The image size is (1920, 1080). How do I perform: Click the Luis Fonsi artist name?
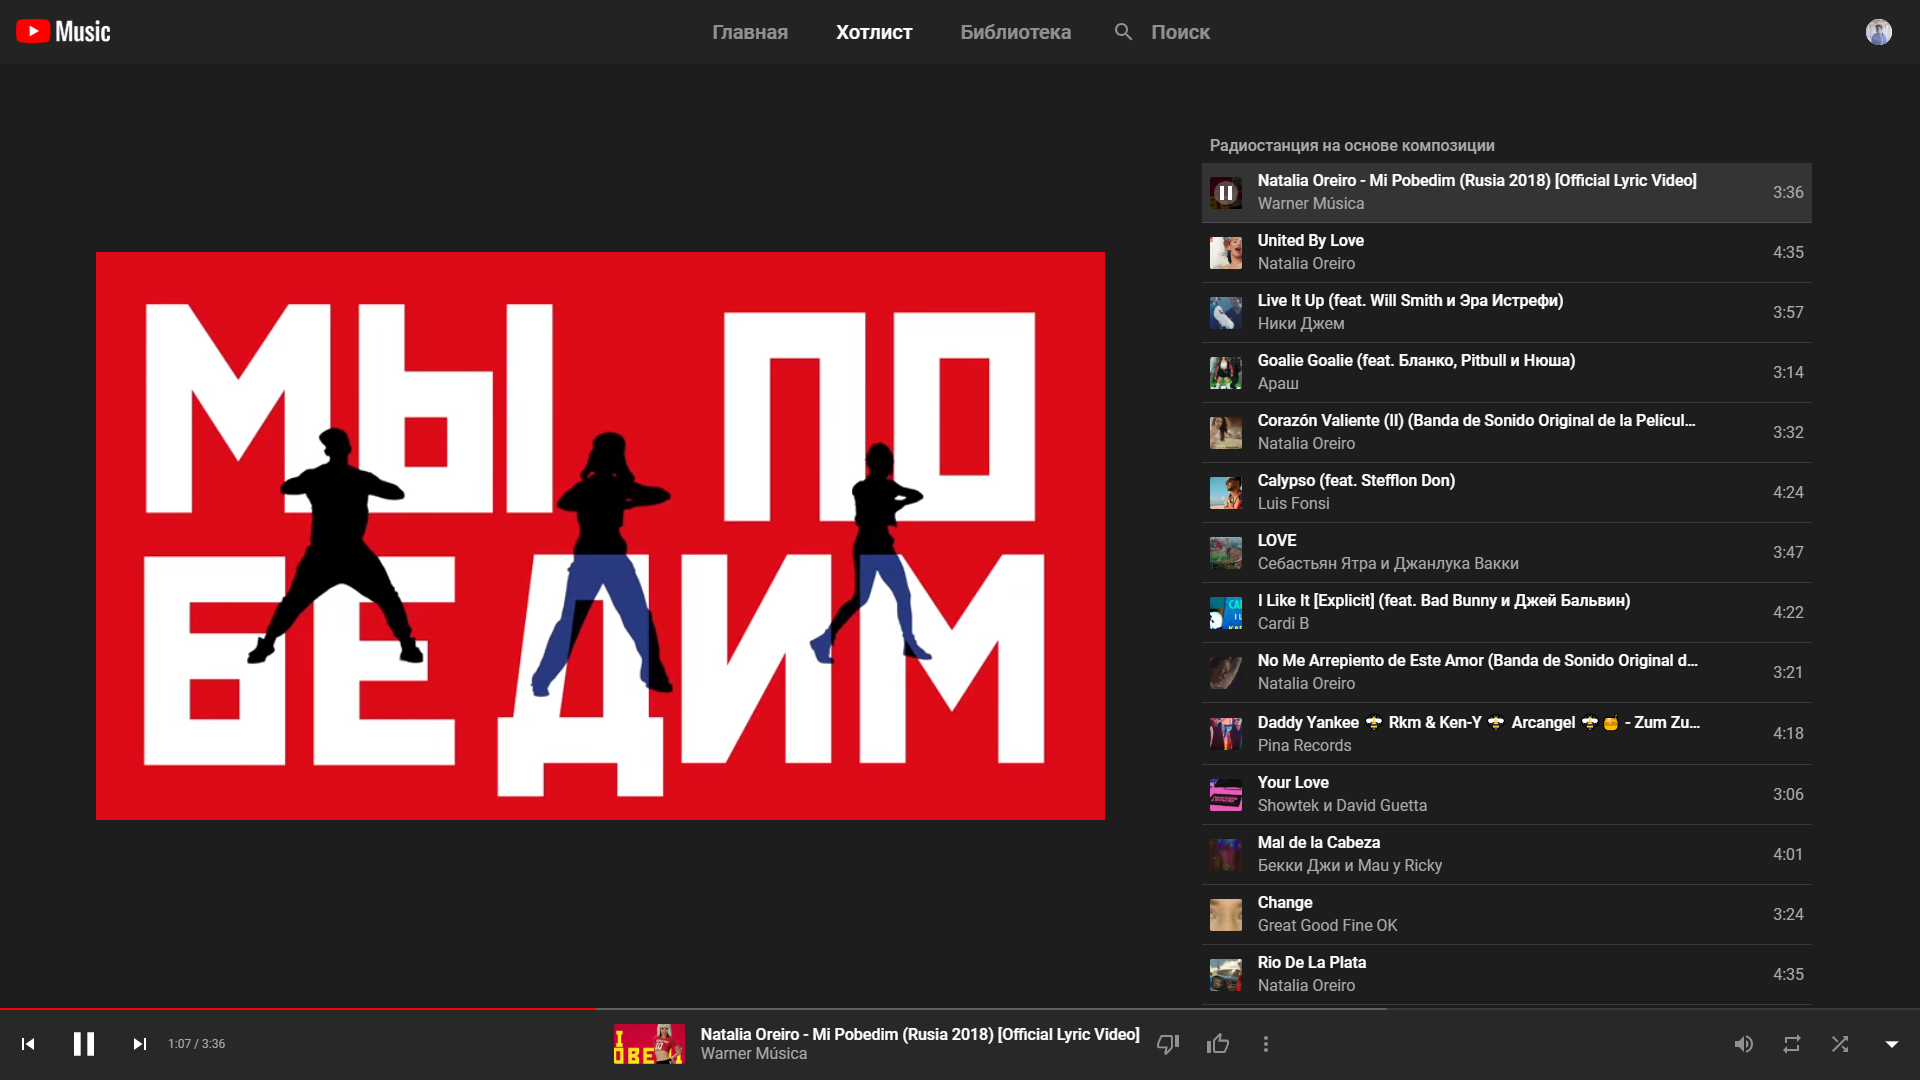(1293, 504)
